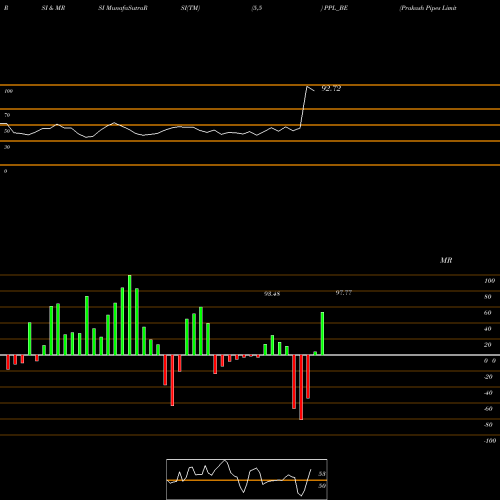This screenshot has width=500, height=500.
Task: Select the 'SI(TM)' header text
Action: (190, 8)
